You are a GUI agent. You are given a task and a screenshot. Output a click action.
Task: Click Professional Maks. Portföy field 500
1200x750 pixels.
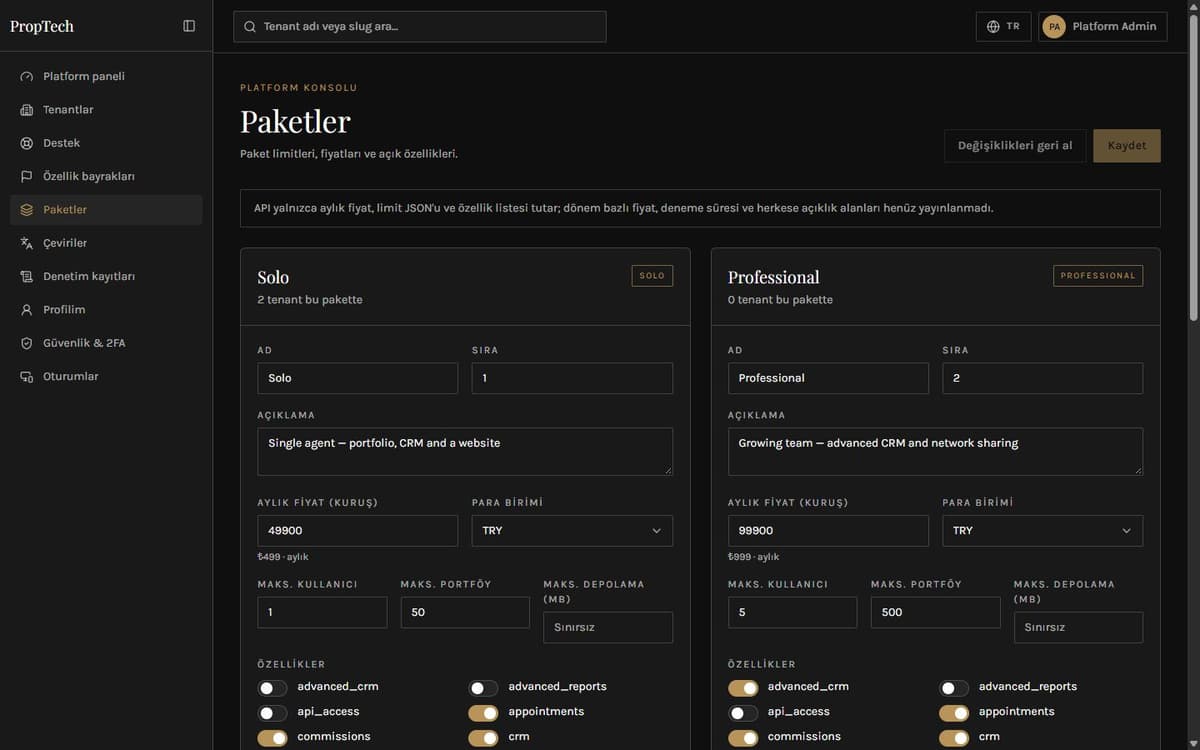(935, 612)
